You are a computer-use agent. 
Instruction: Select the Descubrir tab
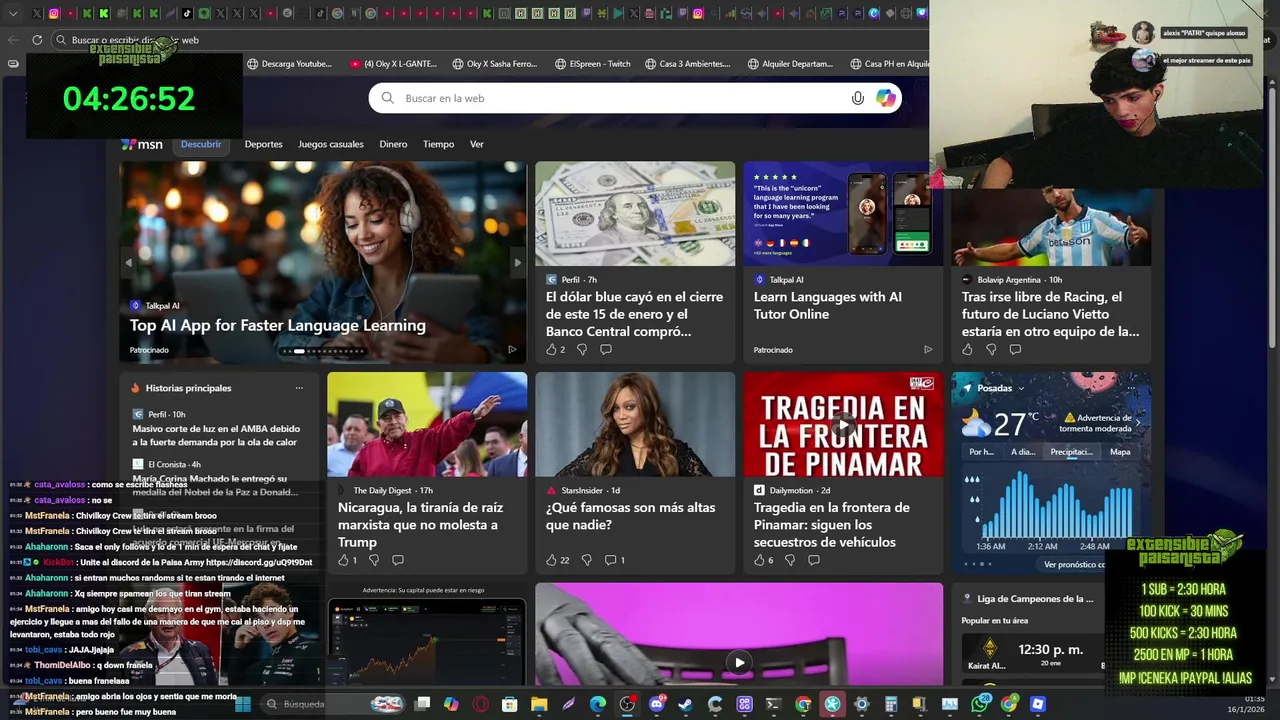click(x=201, y=144)
